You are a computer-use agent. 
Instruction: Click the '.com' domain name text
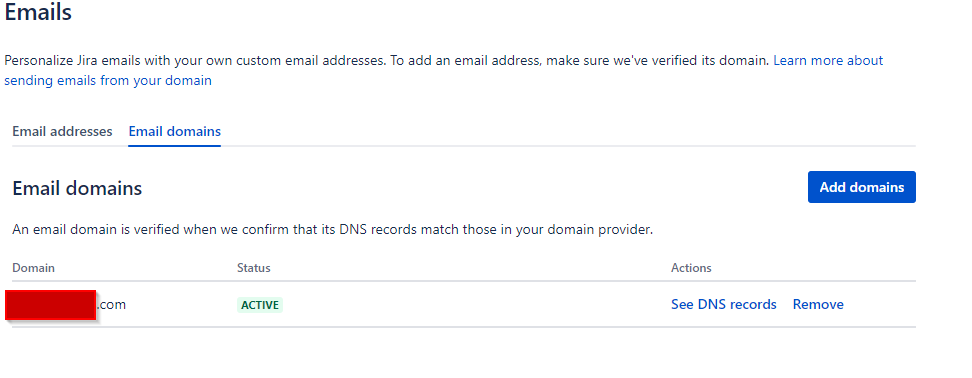click(x=111, y=304)
